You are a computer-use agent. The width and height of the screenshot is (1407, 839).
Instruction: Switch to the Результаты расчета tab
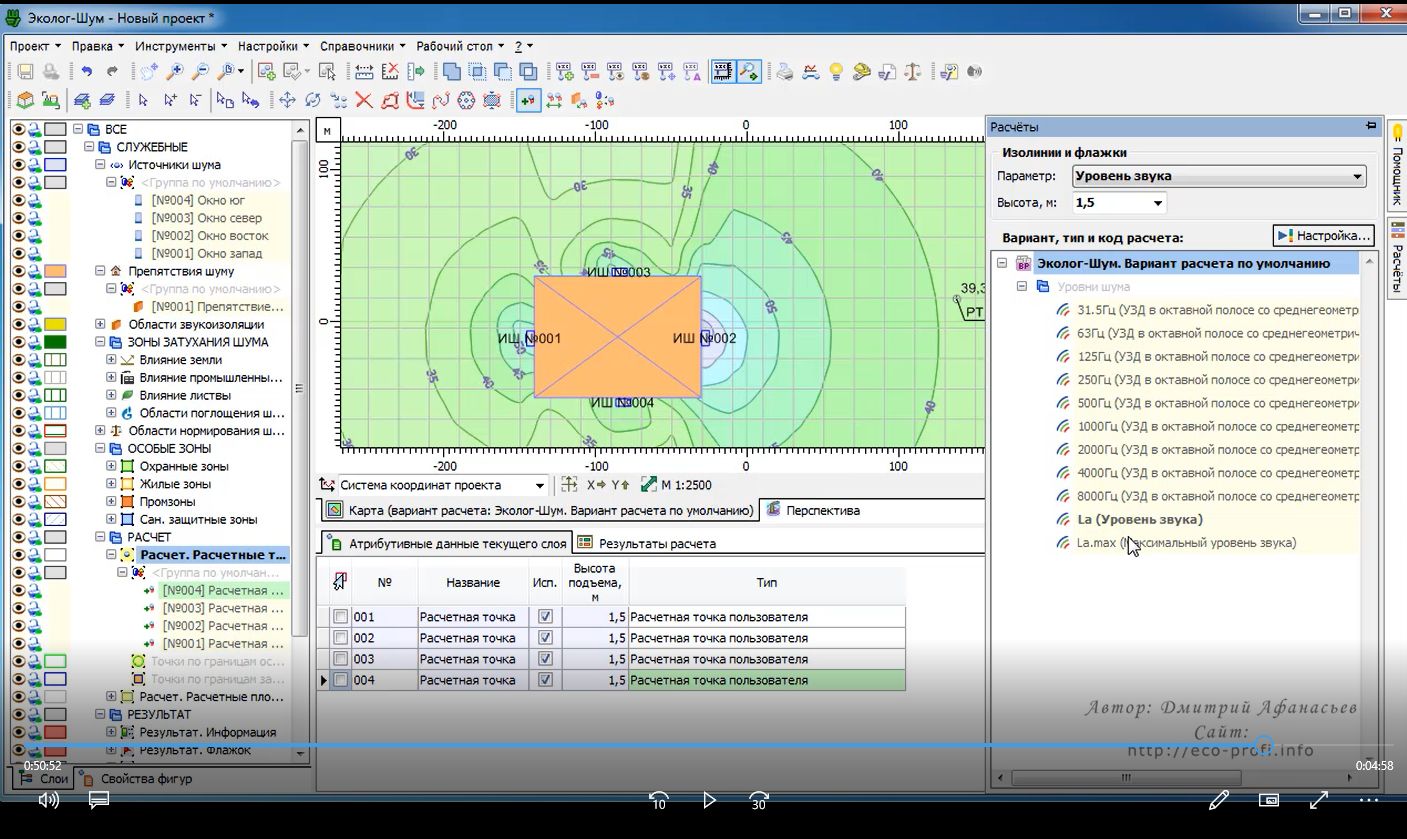648,543
